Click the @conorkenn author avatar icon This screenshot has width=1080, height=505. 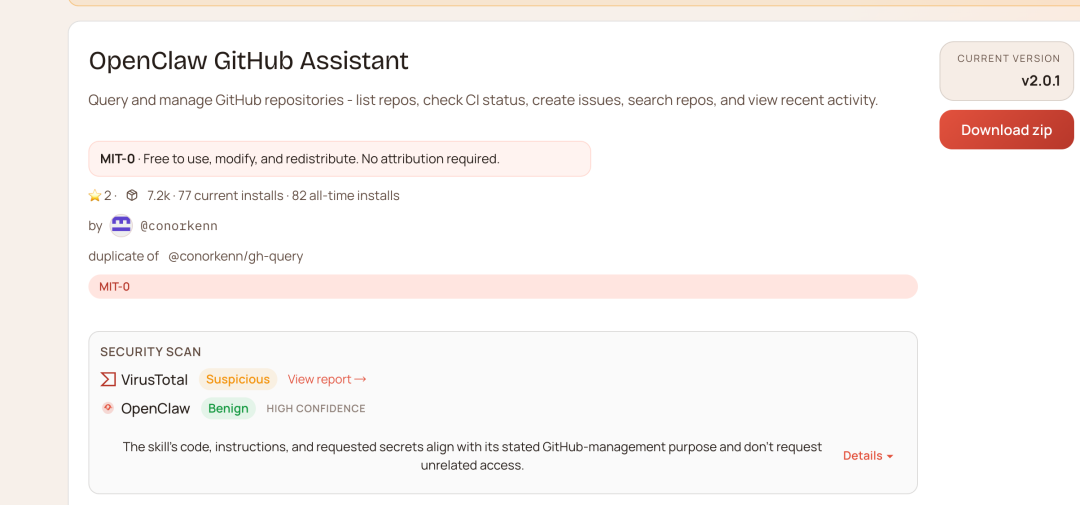coord(121,226)
